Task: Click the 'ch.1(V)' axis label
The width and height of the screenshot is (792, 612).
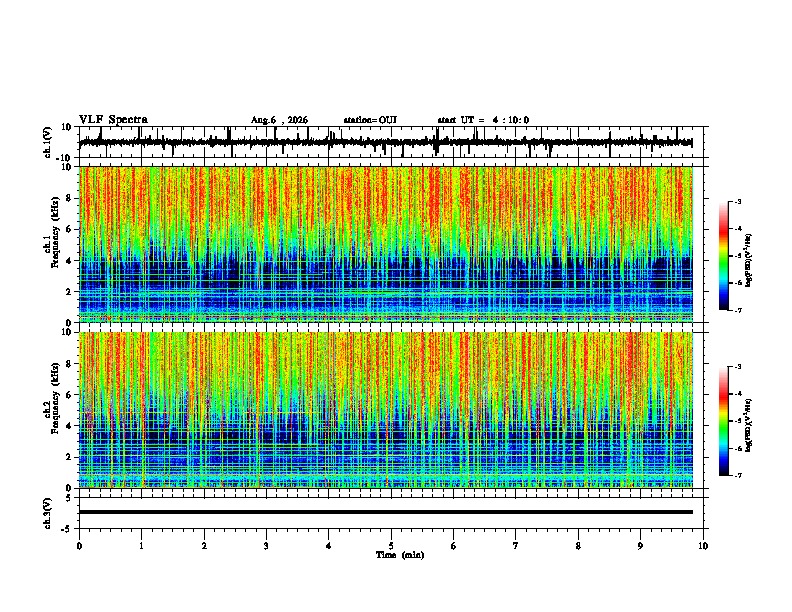Action: click(x=49, y=142)
